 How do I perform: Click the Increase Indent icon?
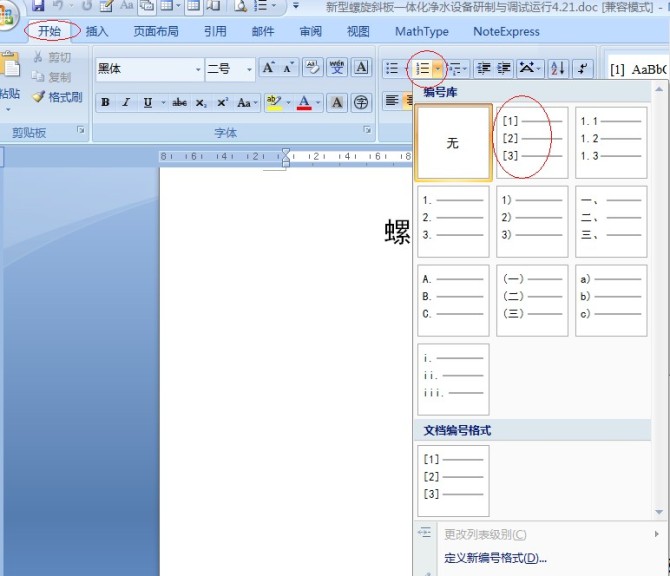click(x=503, y=68)
